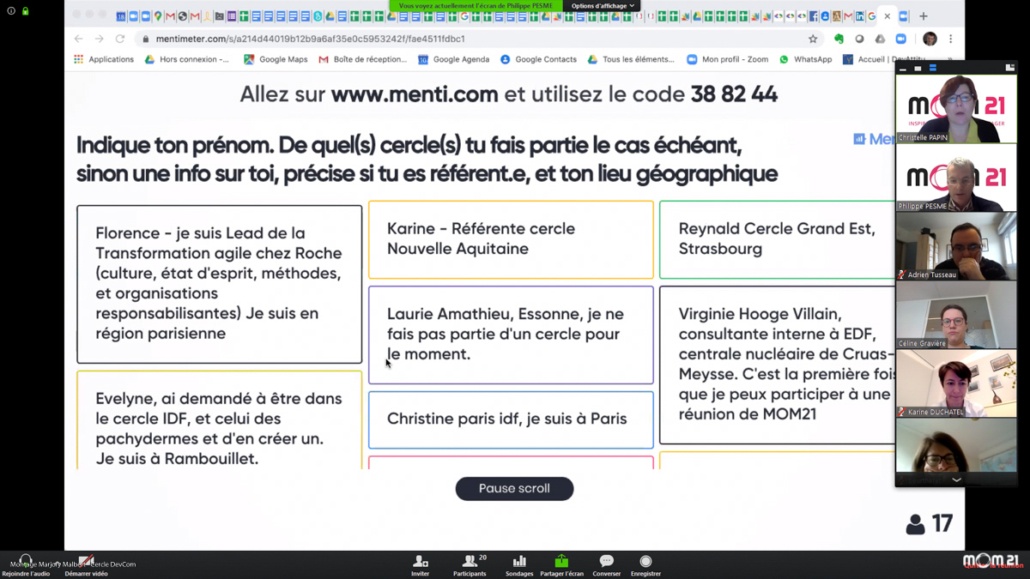Image resolution: width=1030 pixels, height=579 pixels.
Task: Open Boîte de réception bookmark
Action: pyautogui.click(x=363, y=59)
